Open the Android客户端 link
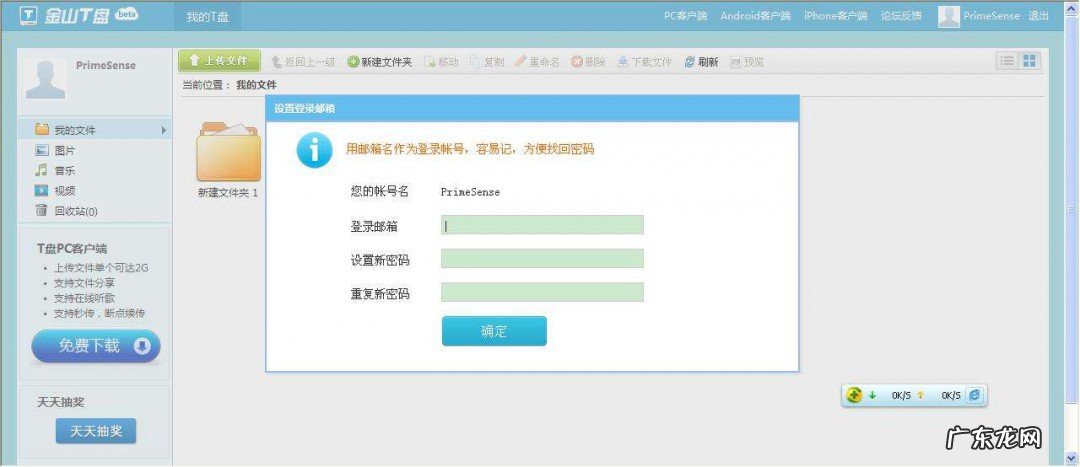Image resolution: width=1080 pixels, height=467 pixels. coord(756,16)
